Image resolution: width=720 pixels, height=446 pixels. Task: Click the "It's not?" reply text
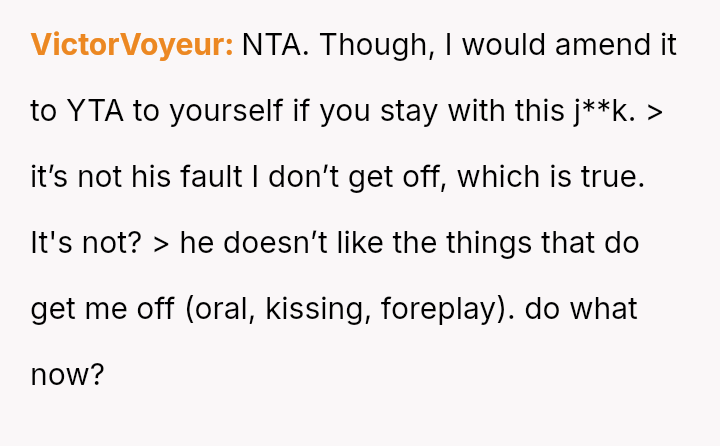tap(85, 243)
